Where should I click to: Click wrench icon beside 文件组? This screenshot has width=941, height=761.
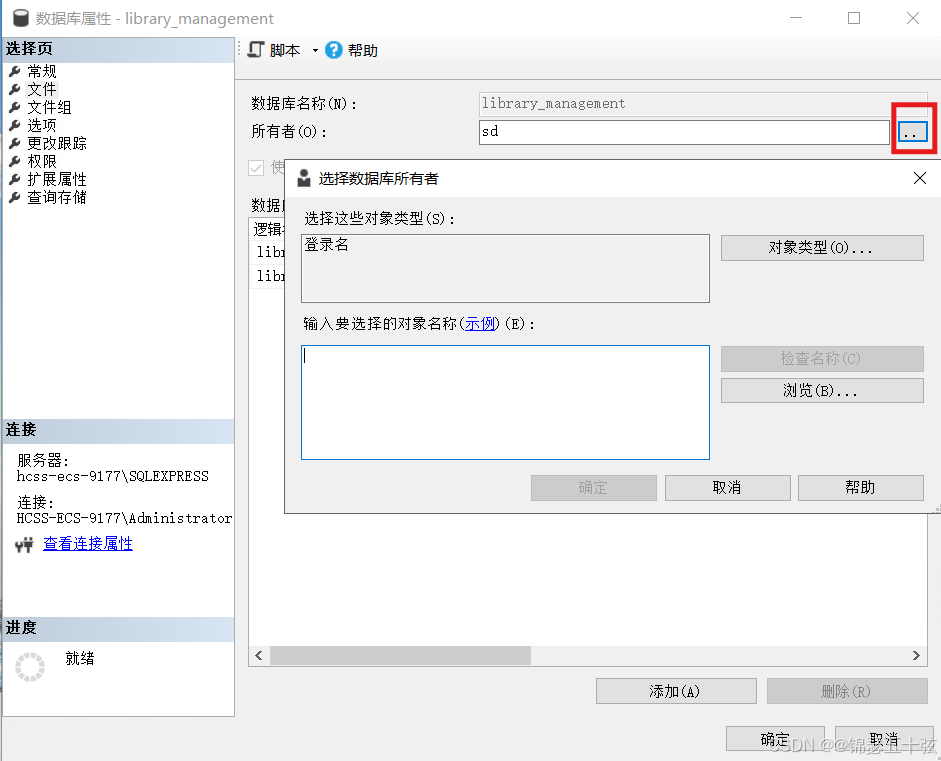click(x=15, y=107)
